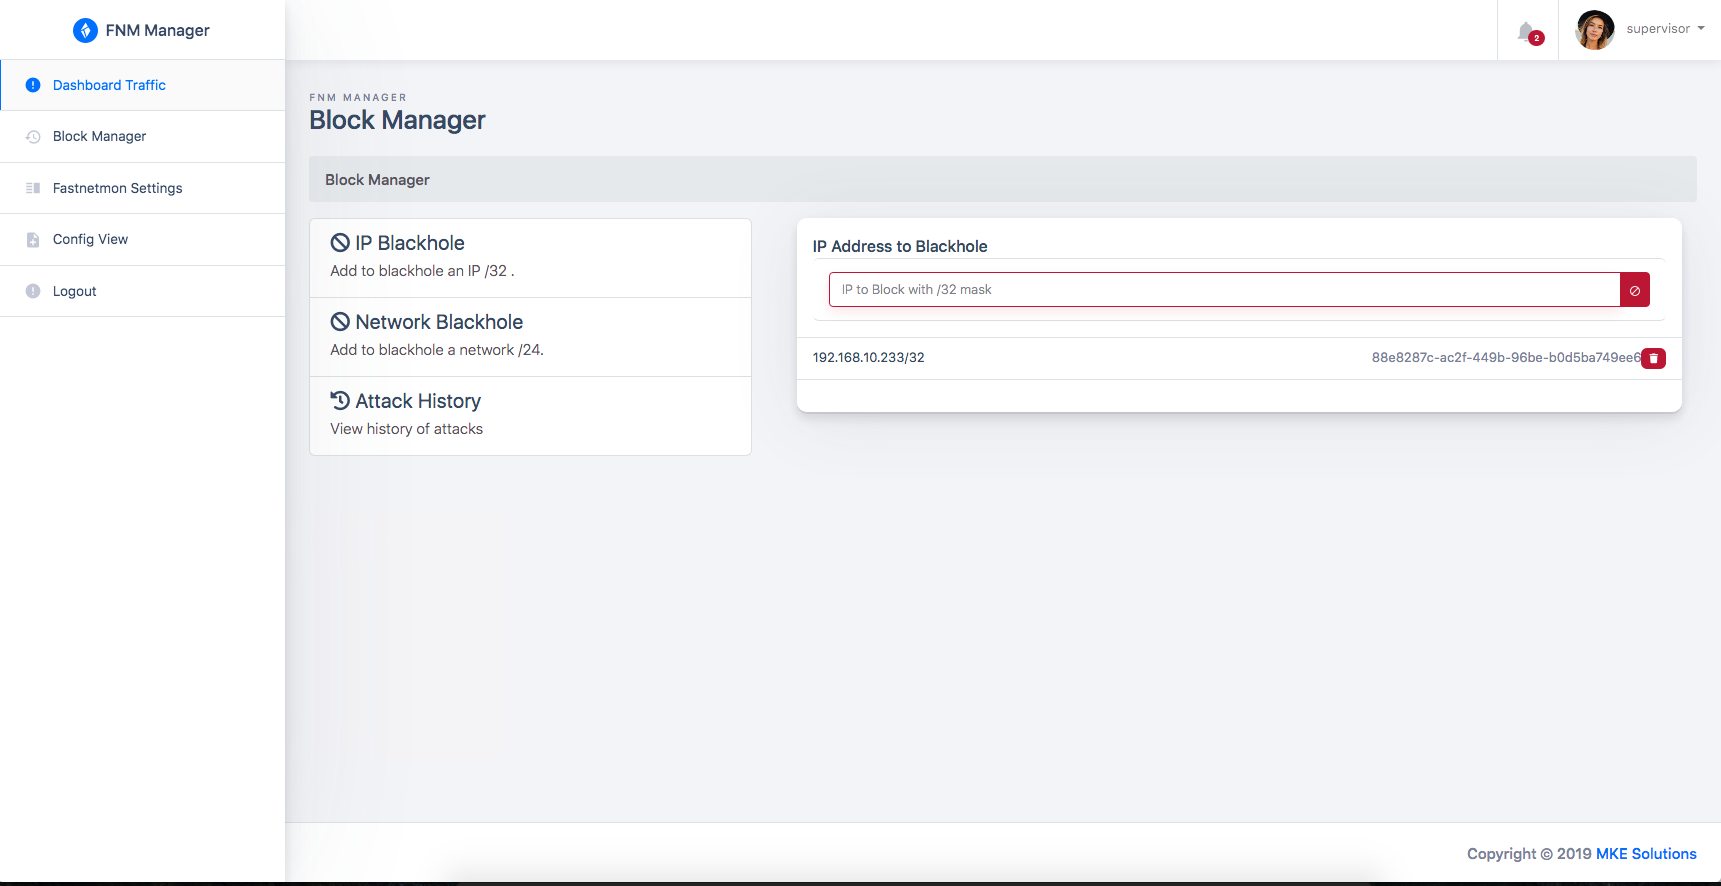1721x886 pixels.
Task: Select the IP Blackhole card heading
Action: pos(410,243)
